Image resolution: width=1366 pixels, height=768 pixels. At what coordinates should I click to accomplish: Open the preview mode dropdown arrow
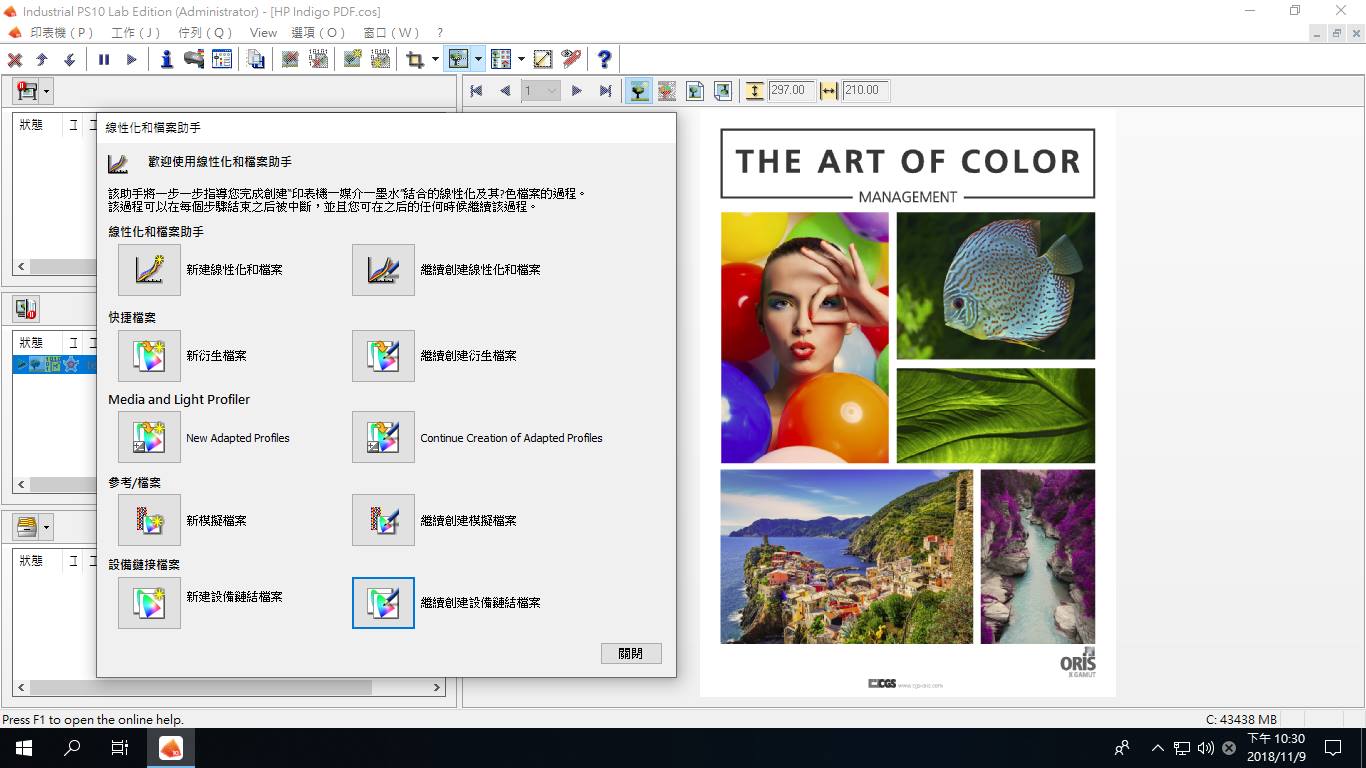tap(478, 60)
